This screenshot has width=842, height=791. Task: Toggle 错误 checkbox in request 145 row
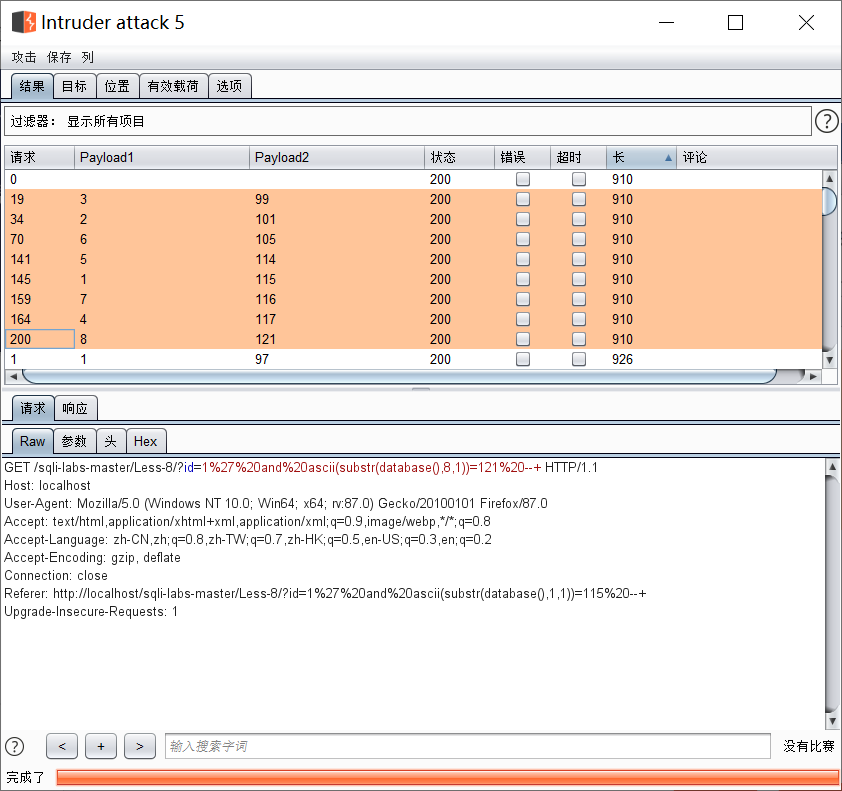point(522,279)
